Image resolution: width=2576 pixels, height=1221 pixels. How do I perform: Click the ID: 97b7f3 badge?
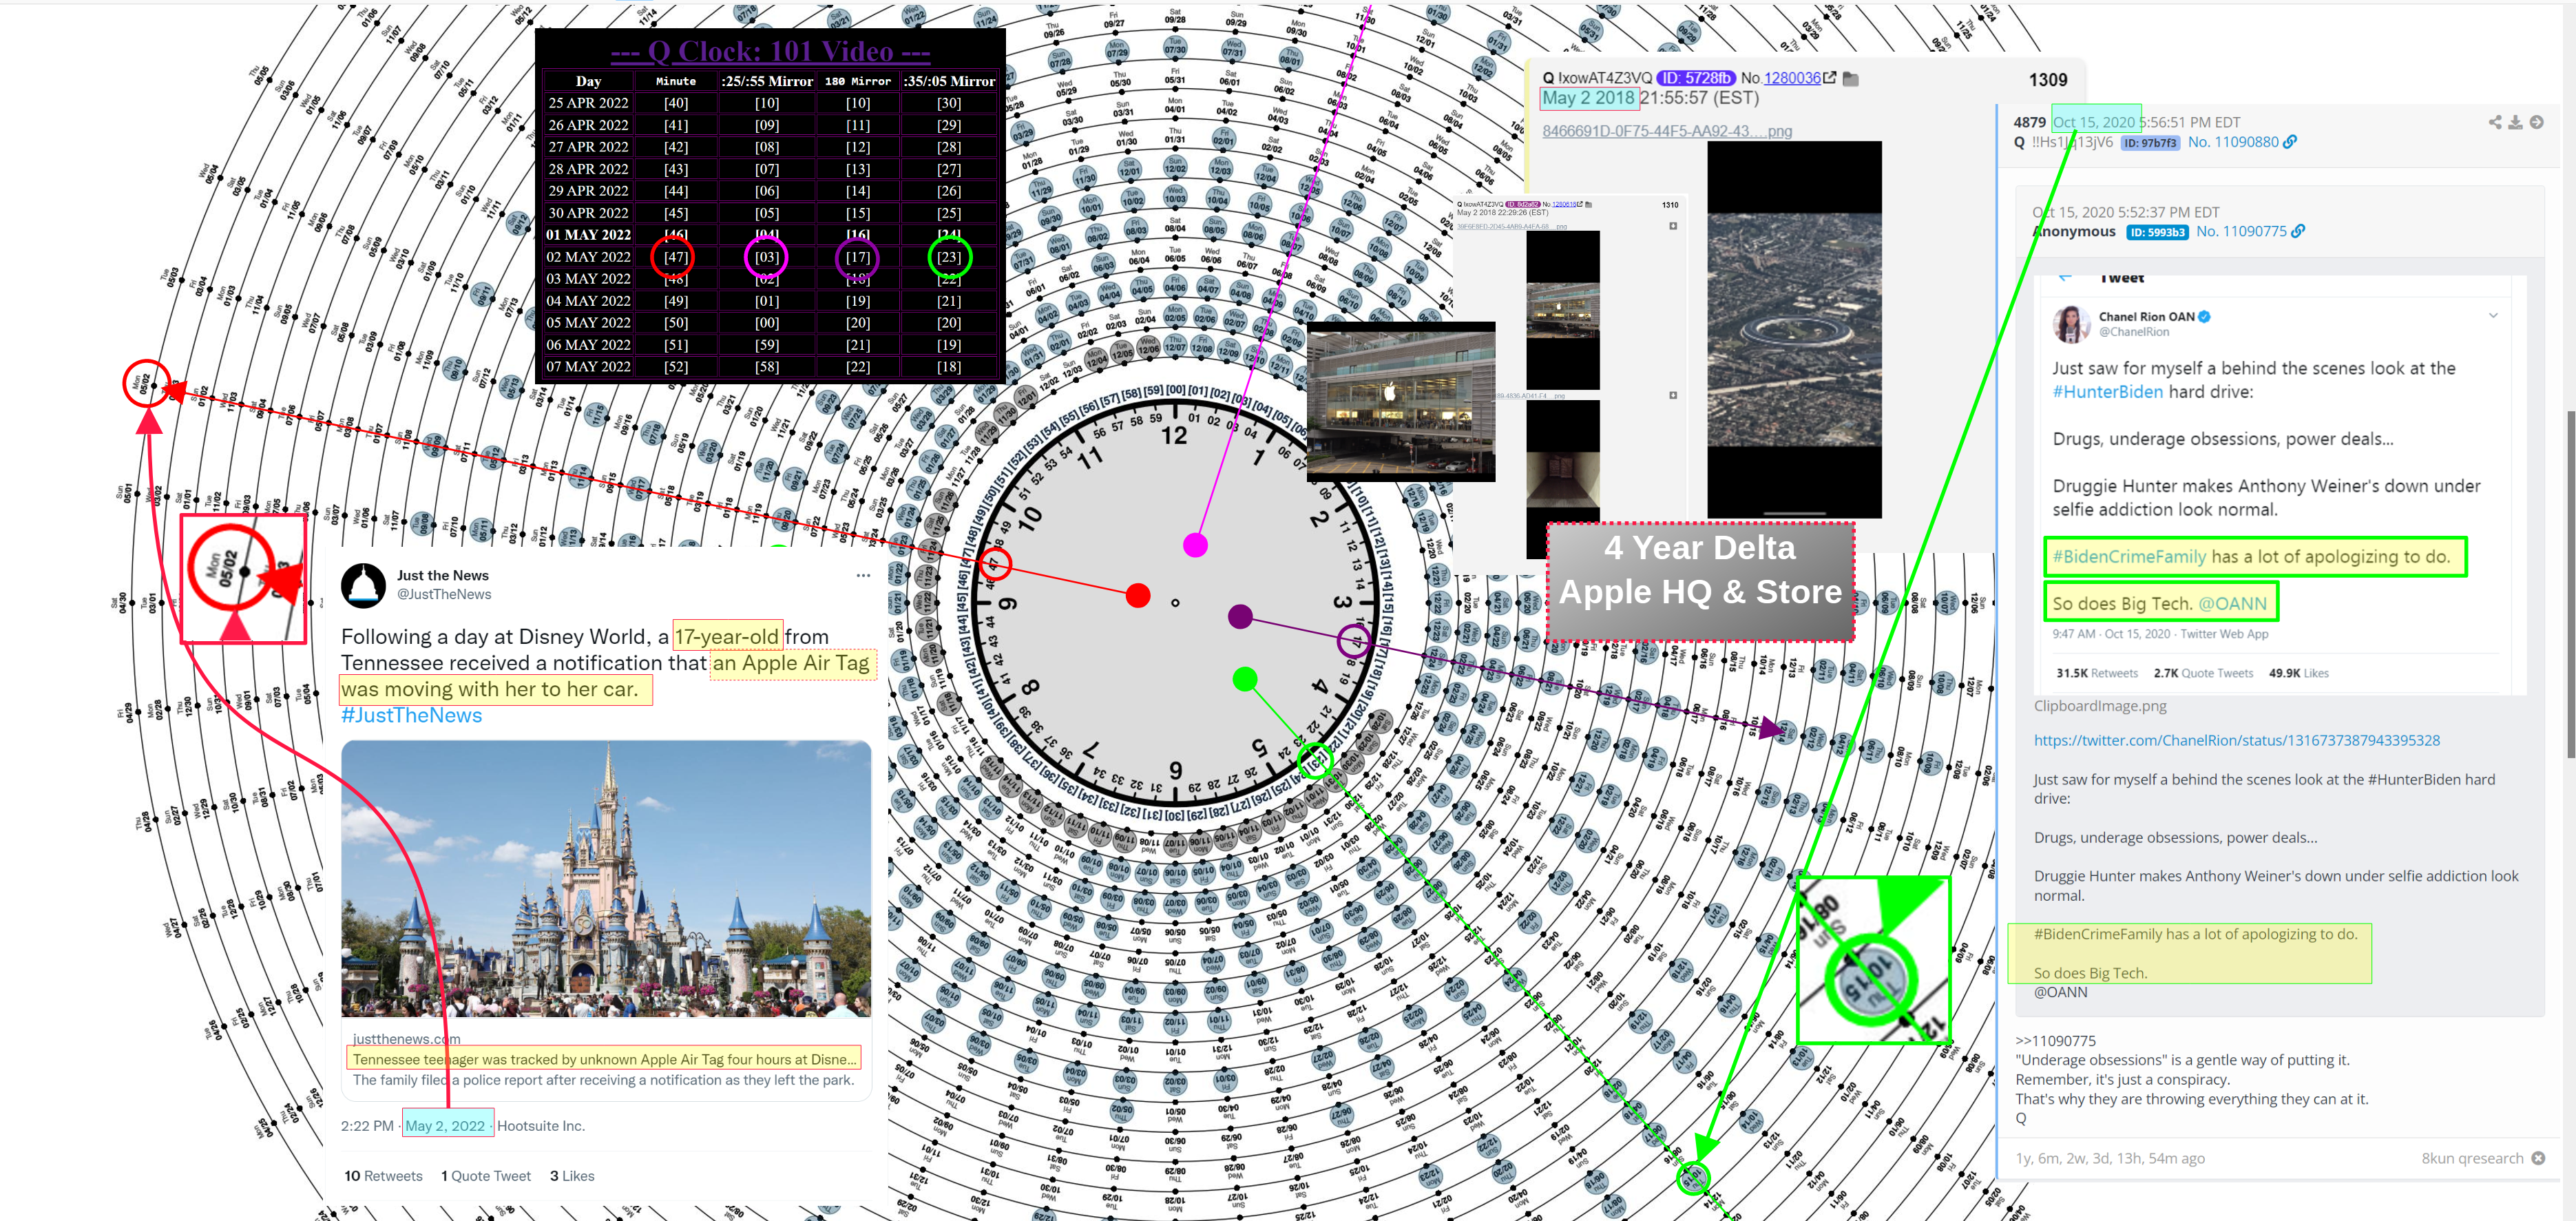pyautogui.click(x=2150, y=143)
